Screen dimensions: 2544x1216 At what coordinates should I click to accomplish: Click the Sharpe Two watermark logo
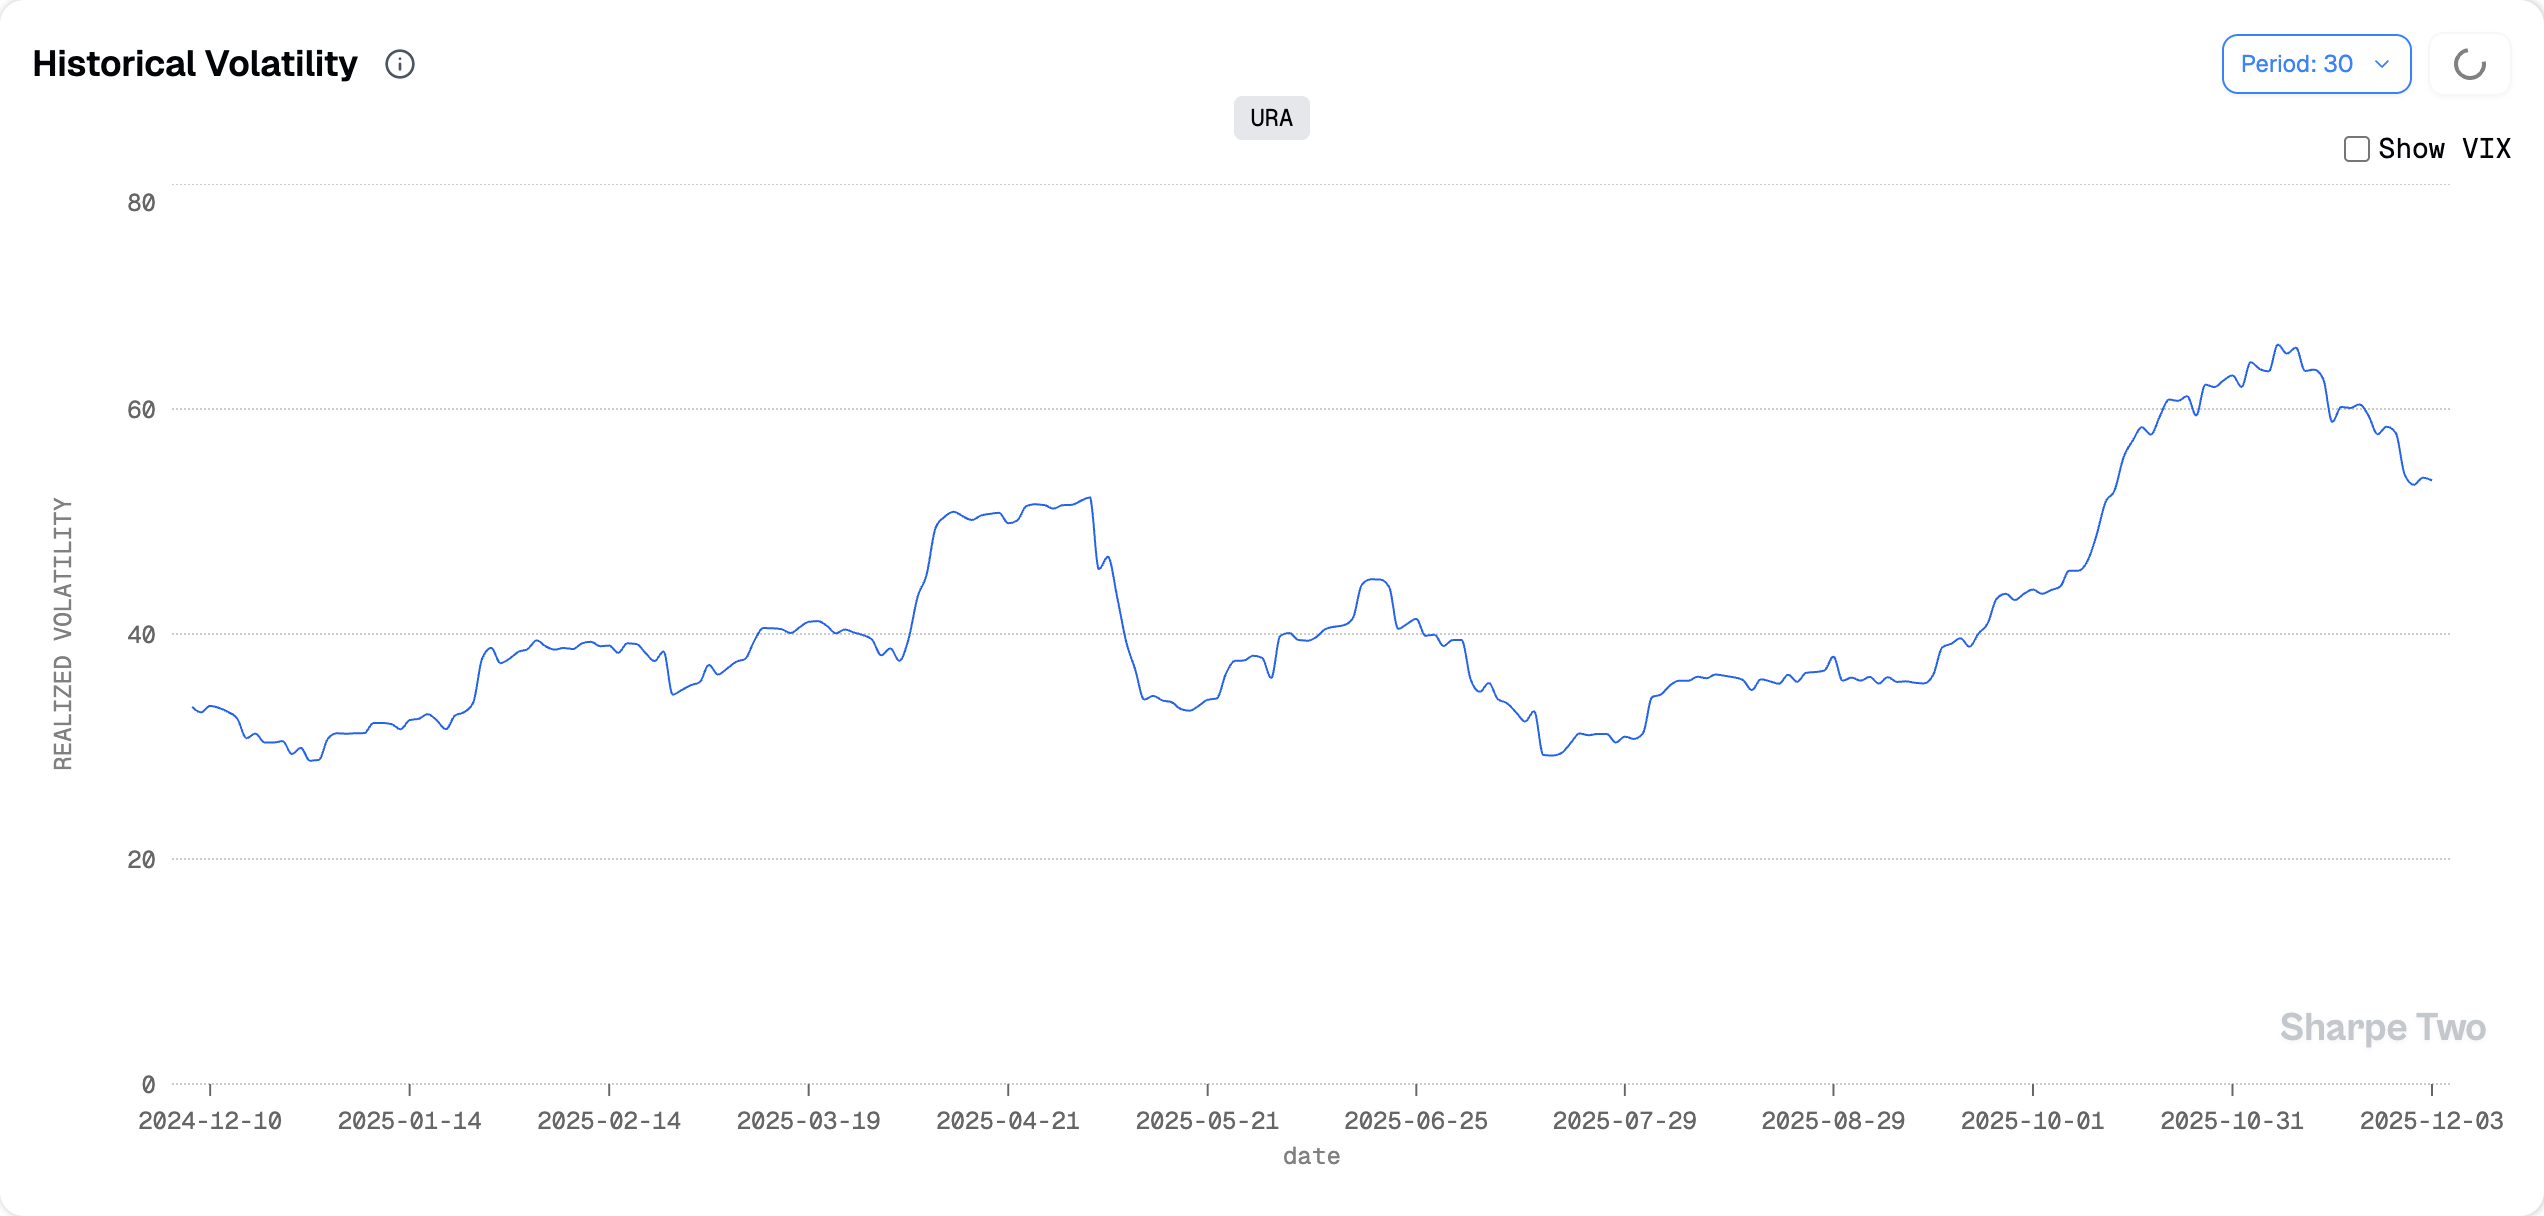click(2382, 1027)
